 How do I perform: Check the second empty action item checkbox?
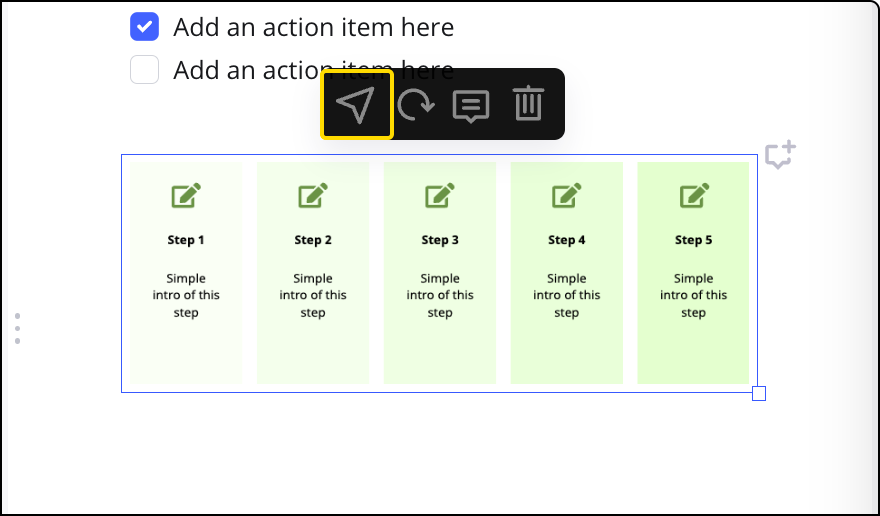pos(145,70)
